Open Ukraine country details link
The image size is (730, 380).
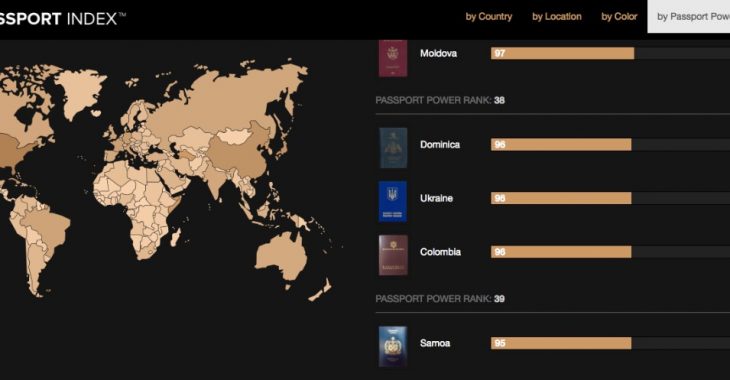coord(436,198)
